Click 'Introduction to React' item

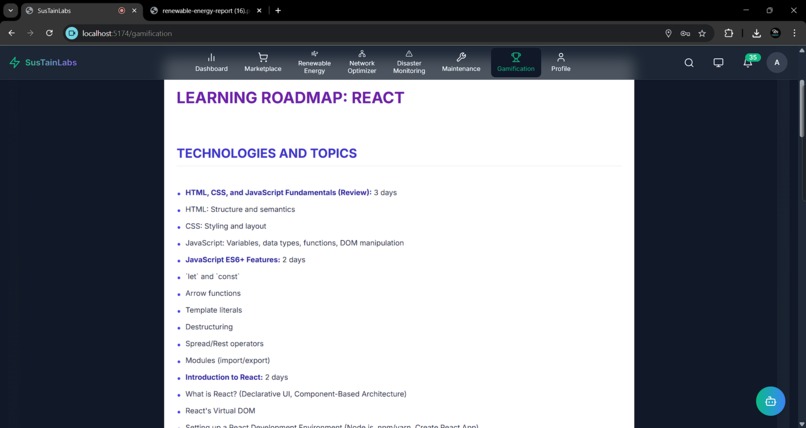[x=236, y=377]
